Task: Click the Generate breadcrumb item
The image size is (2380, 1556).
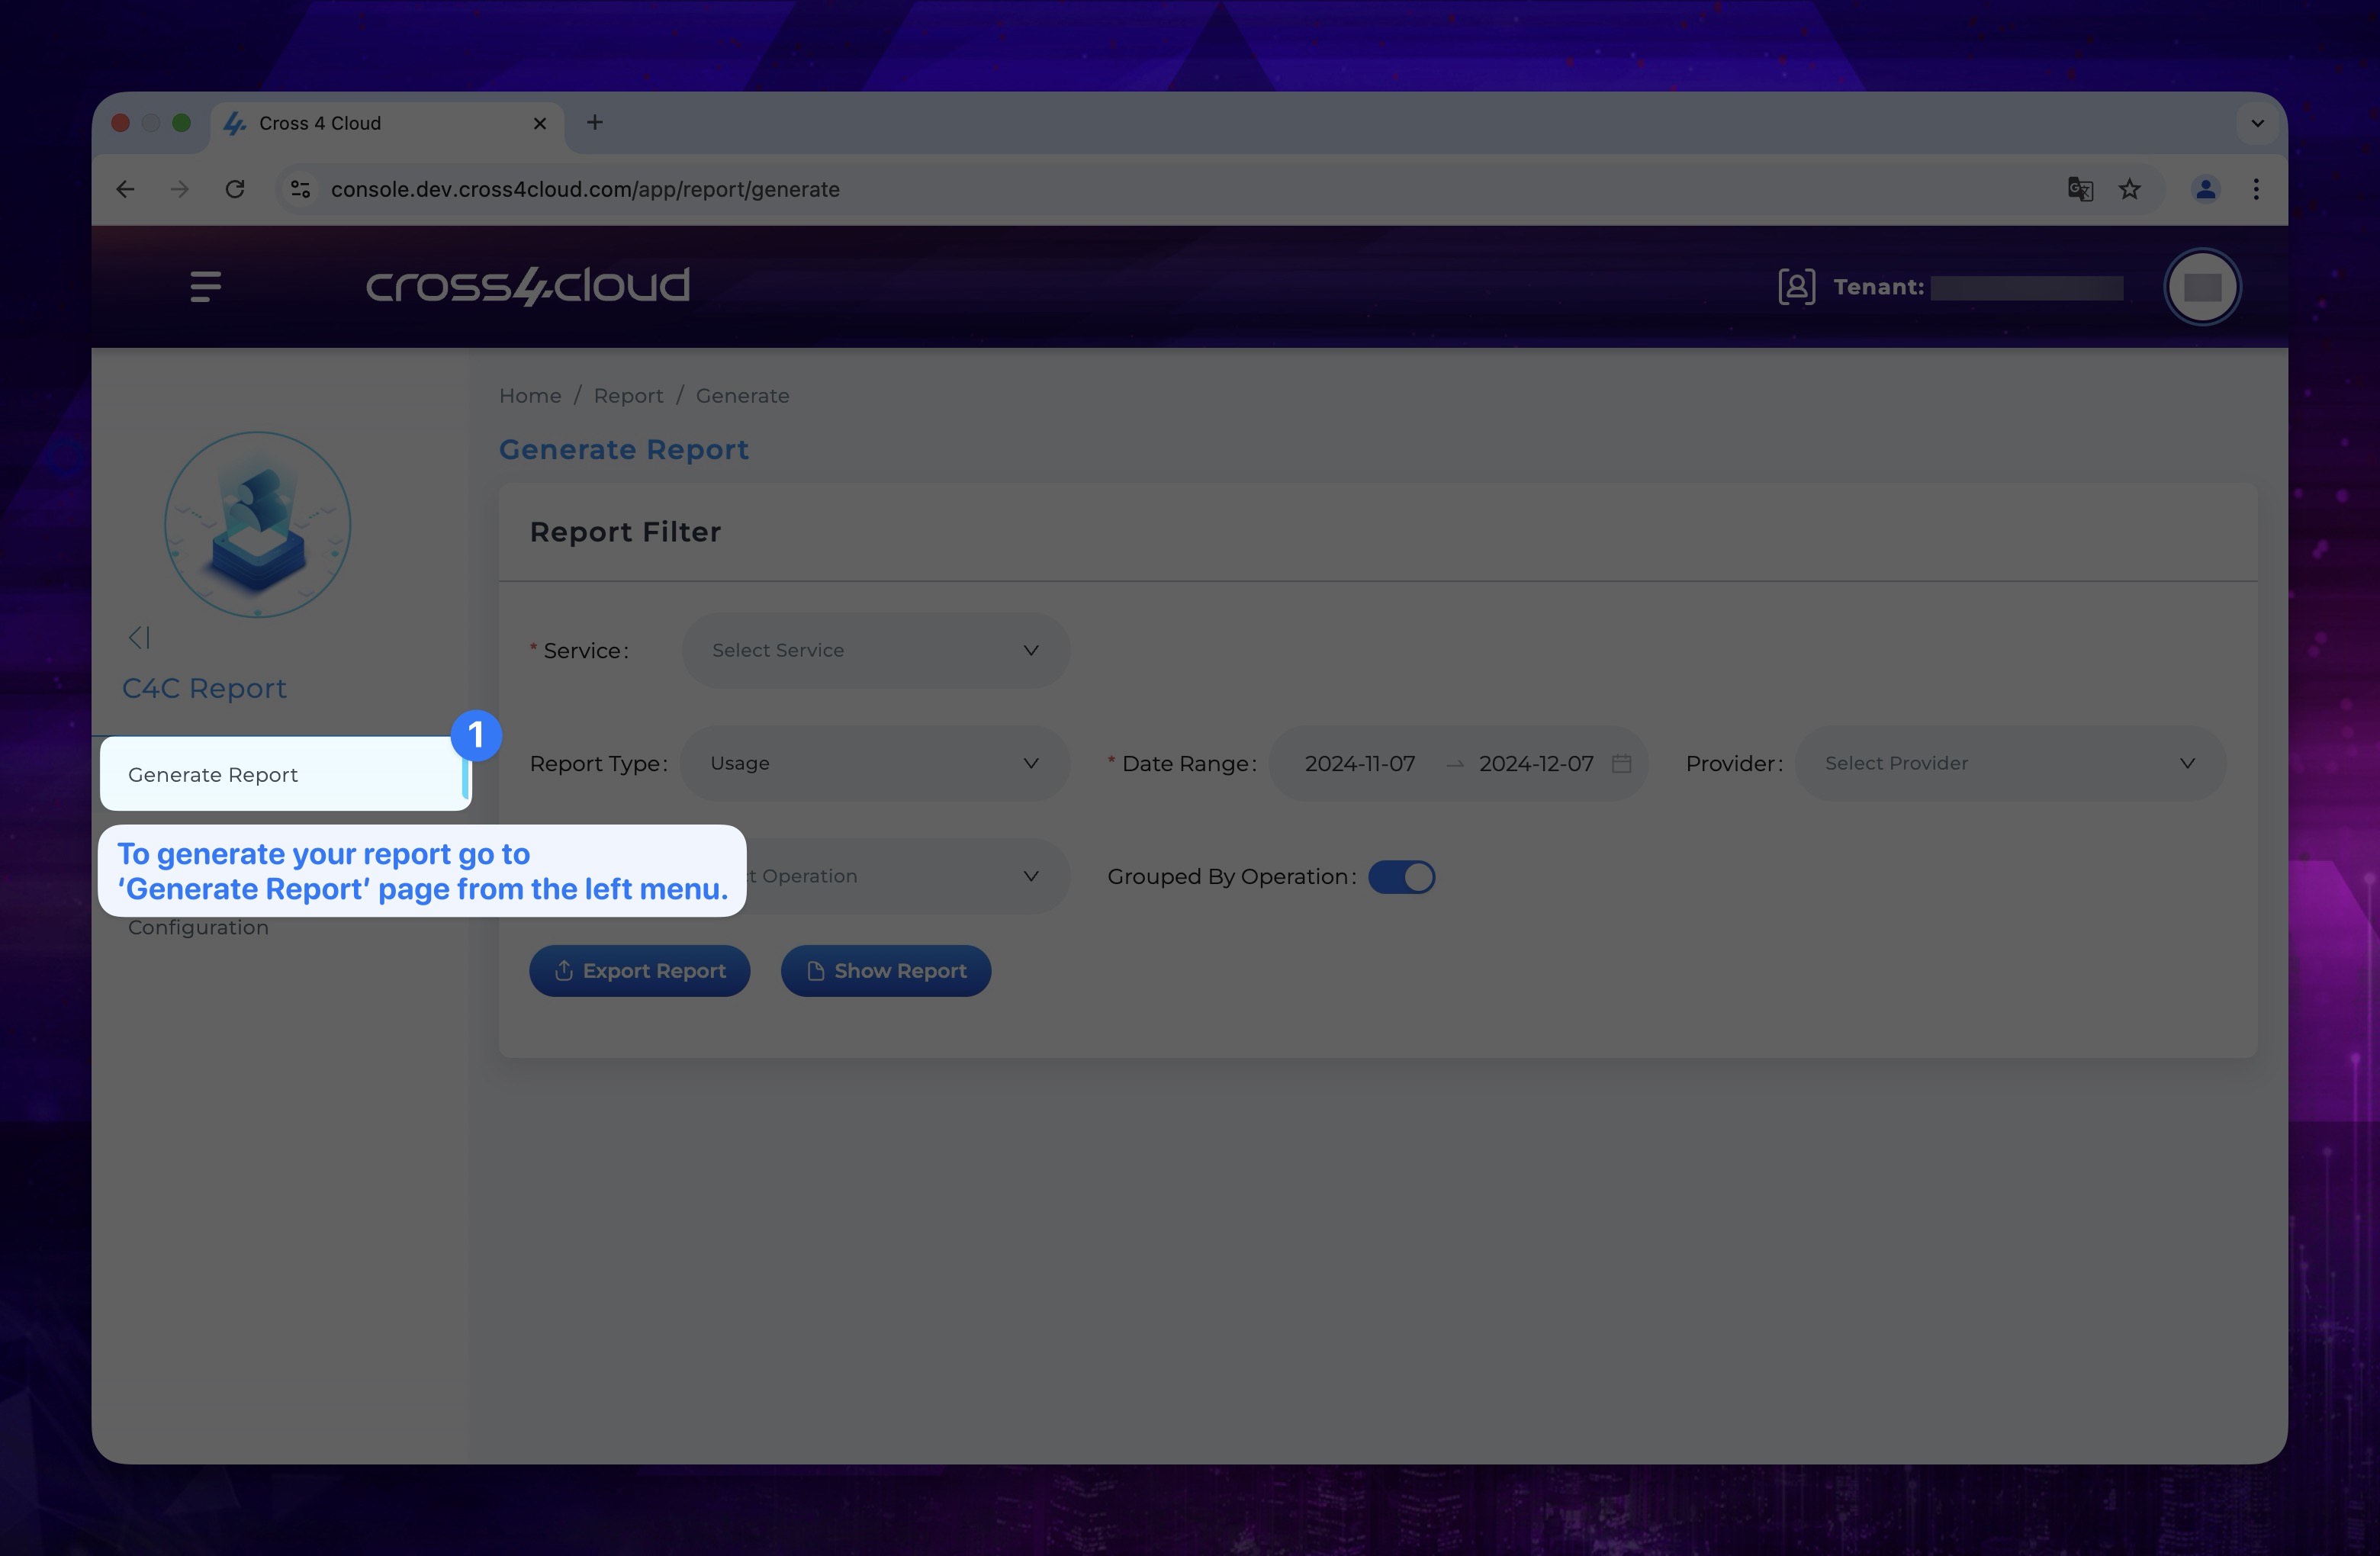Action: coord(742,396)
